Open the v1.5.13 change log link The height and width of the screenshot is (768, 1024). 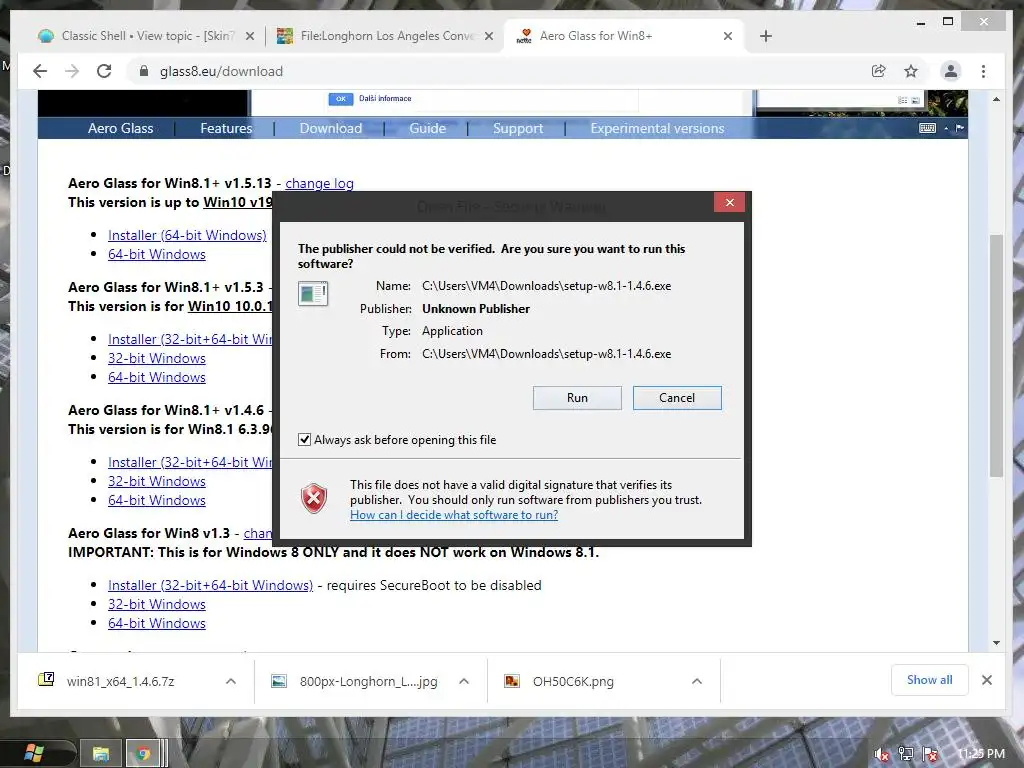[x=319, y=184]
